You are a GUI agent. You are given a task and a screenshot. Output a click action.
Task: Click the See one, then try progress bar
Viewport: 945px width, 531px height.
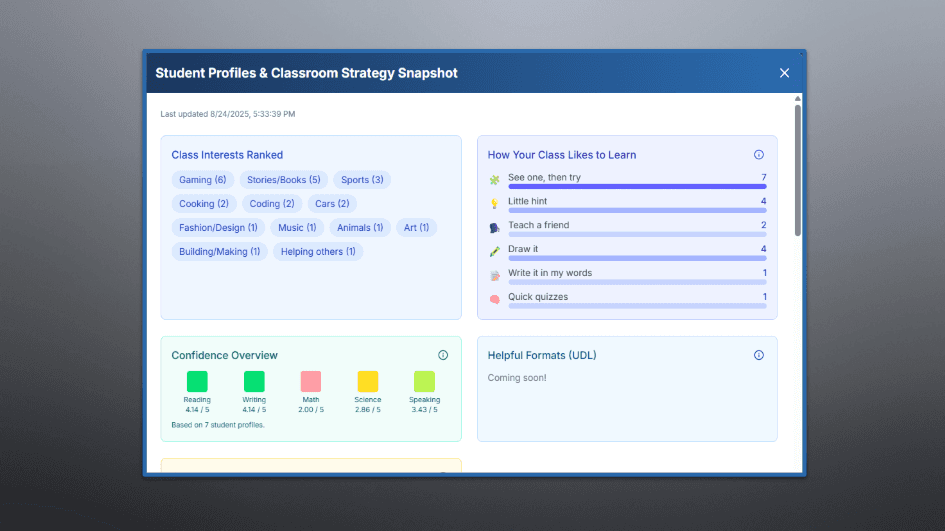pos(637,187)
